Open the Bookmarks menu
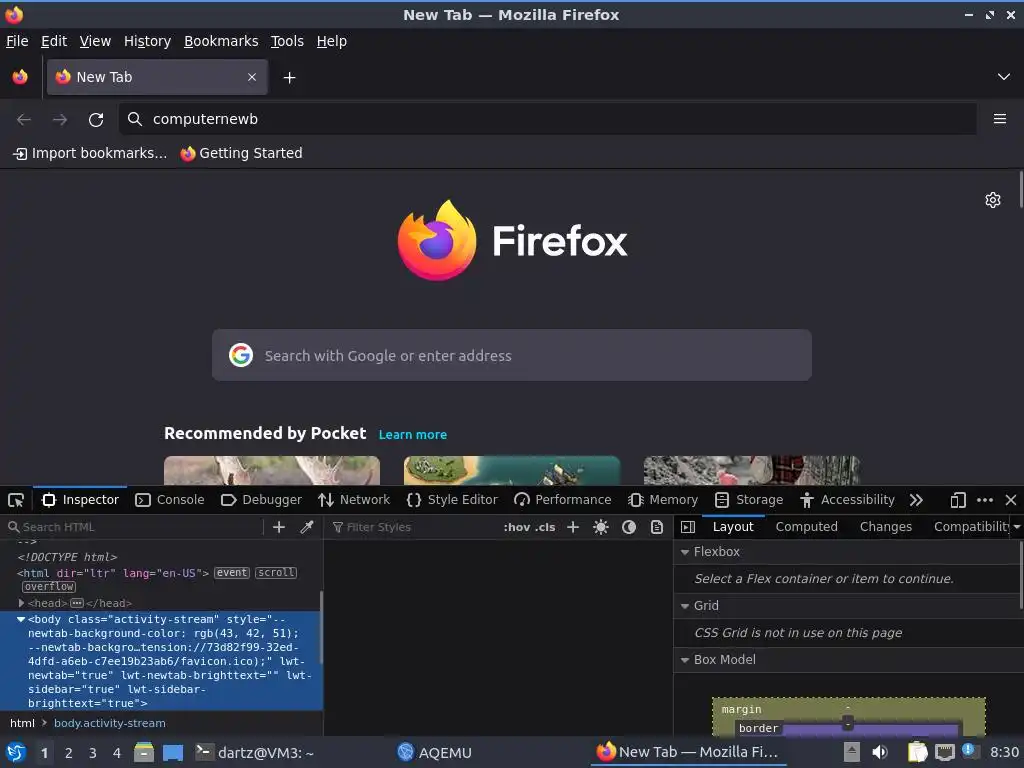 (221, 41)
